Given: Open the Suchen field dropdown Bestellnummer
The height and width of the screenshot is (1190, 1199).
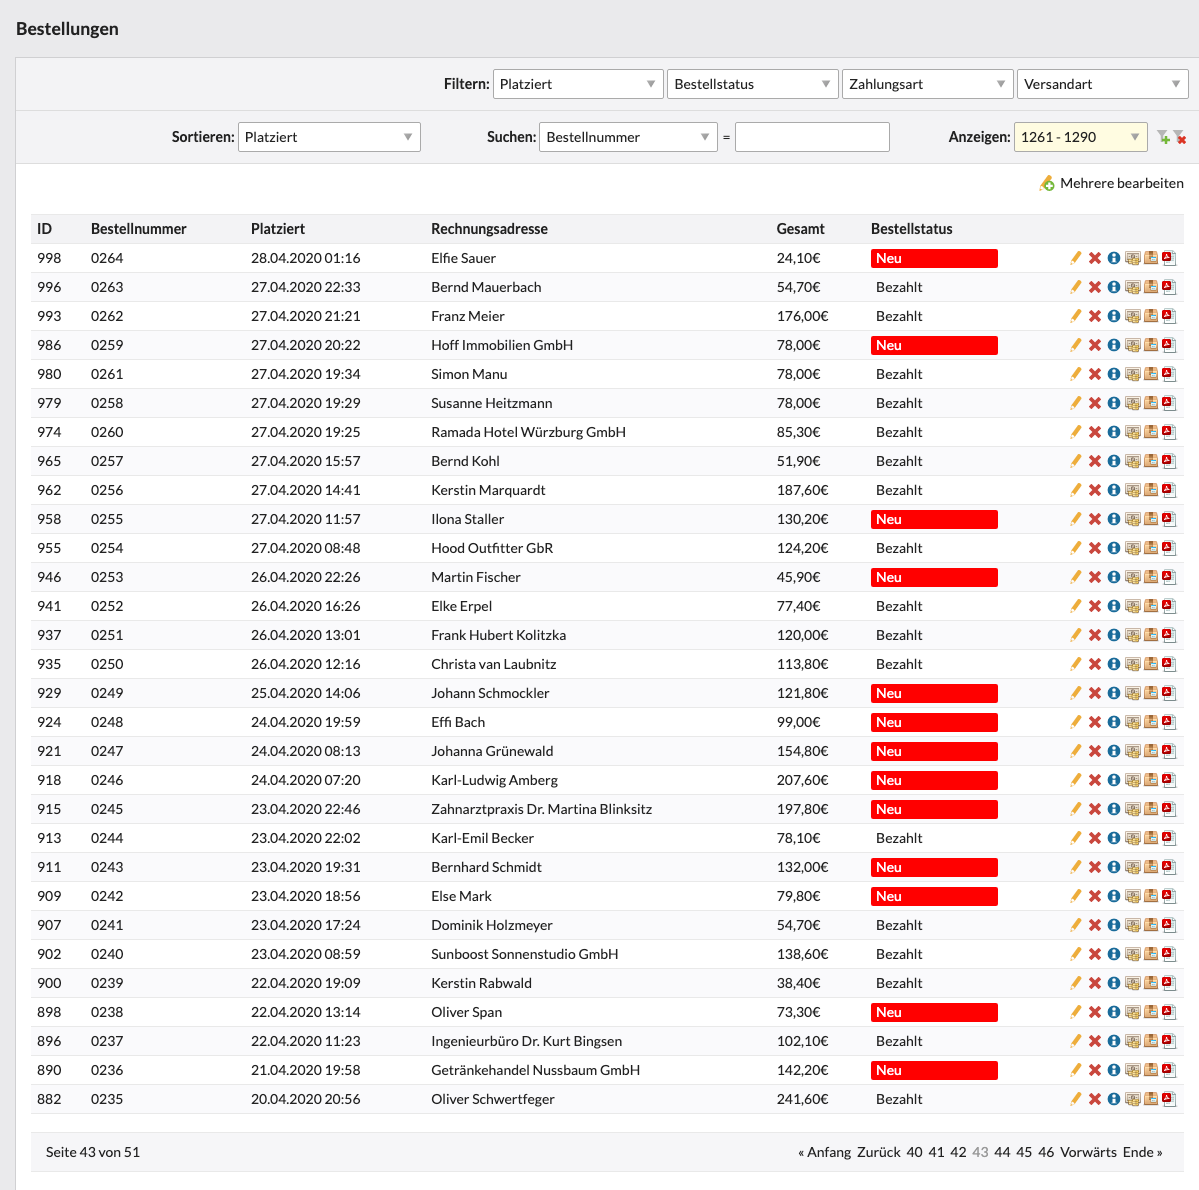Looking at the screenshot, I should click(x=628, y=137).
